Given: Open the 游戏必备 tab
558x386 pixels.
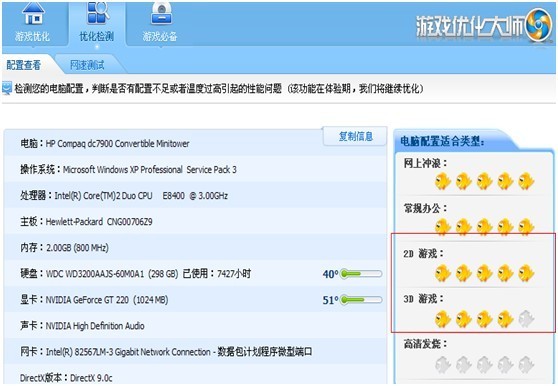Looking at the screenshot, I should (160, 24).
